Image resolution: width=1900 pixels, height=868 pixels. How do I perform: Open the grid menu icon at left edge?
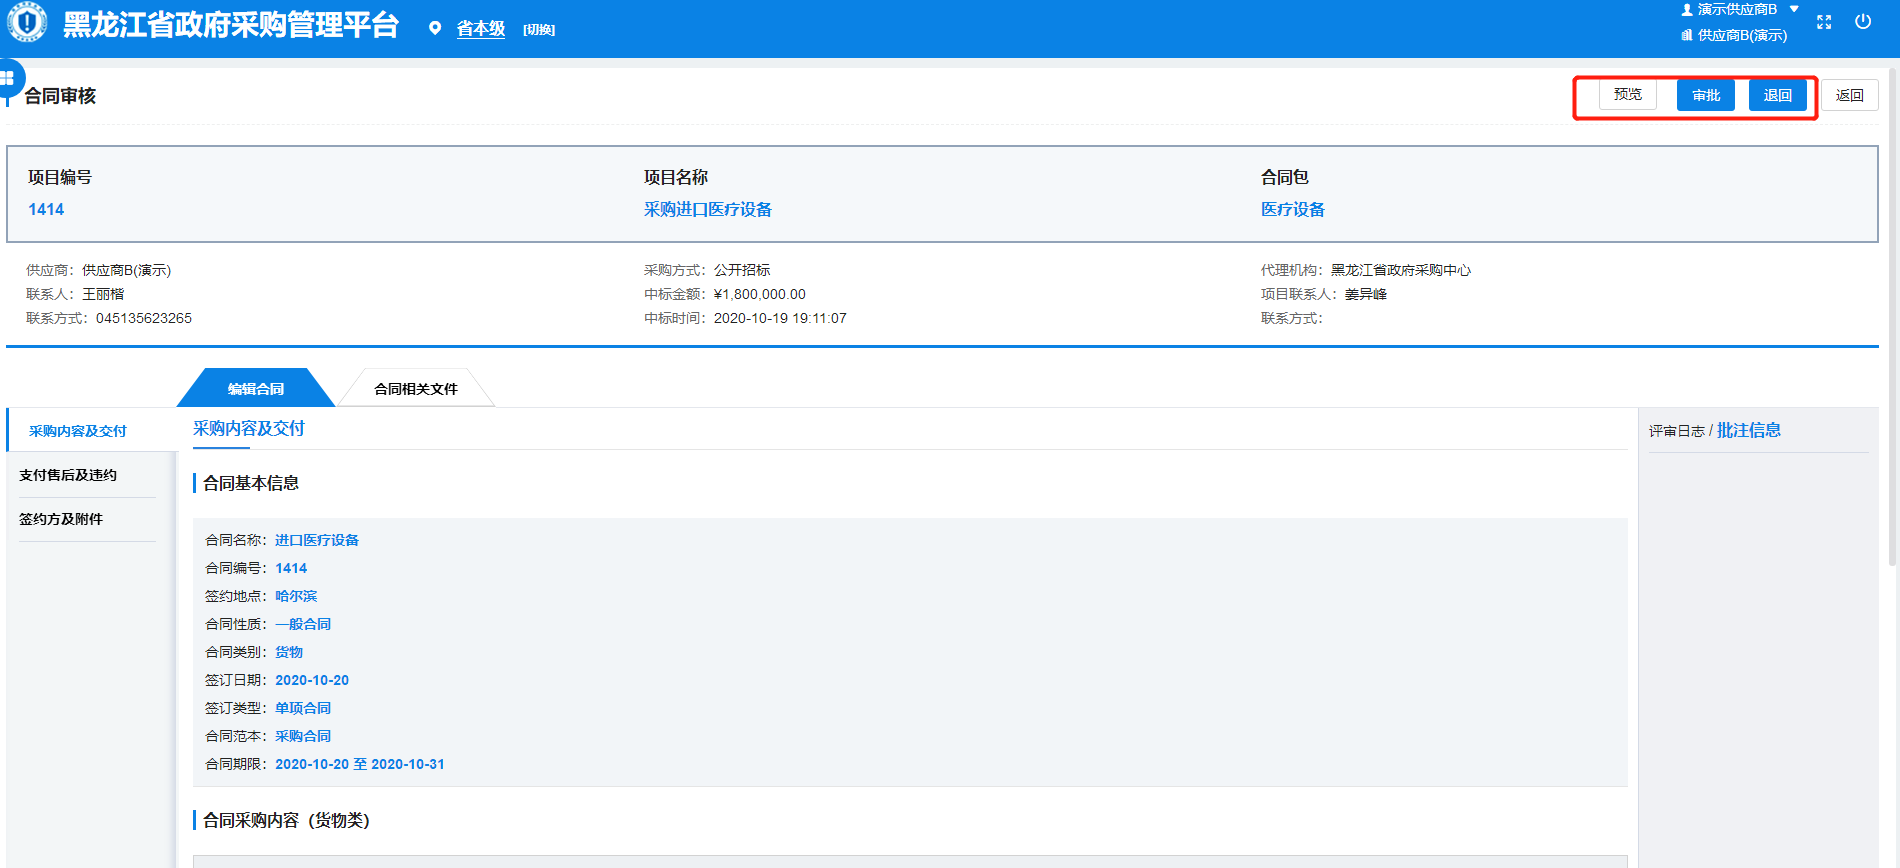pyautogui.click(x=8, y=78)
